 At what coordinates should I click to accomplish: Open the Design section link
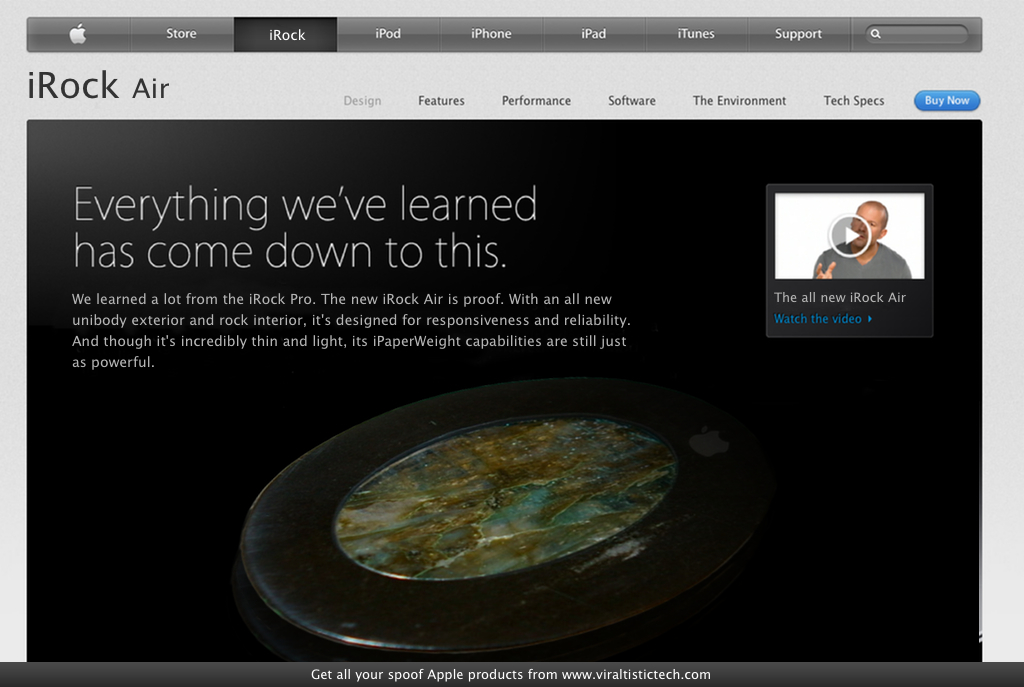362,101
